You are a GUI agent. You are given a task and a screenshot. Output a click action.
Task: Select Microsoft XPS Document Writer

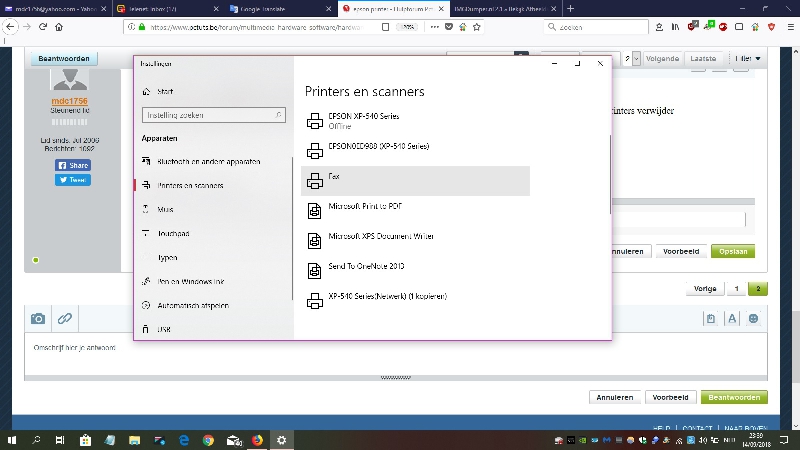pyautogui.click(x=415, y=241)
